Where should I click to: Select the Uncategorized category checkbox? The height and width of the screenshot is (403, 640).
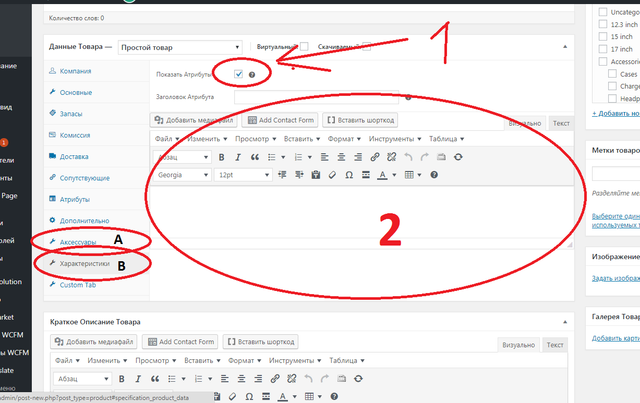(x=603, y=12)
